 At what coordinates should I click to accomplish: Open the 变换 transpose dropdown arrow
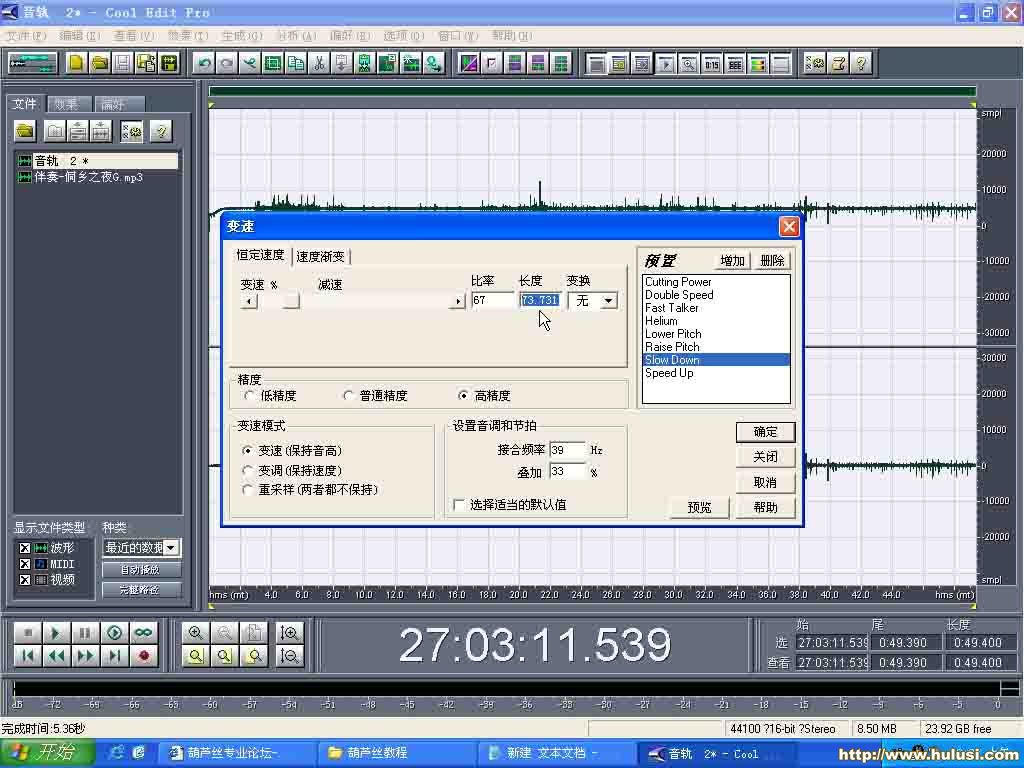coord(609,300)
